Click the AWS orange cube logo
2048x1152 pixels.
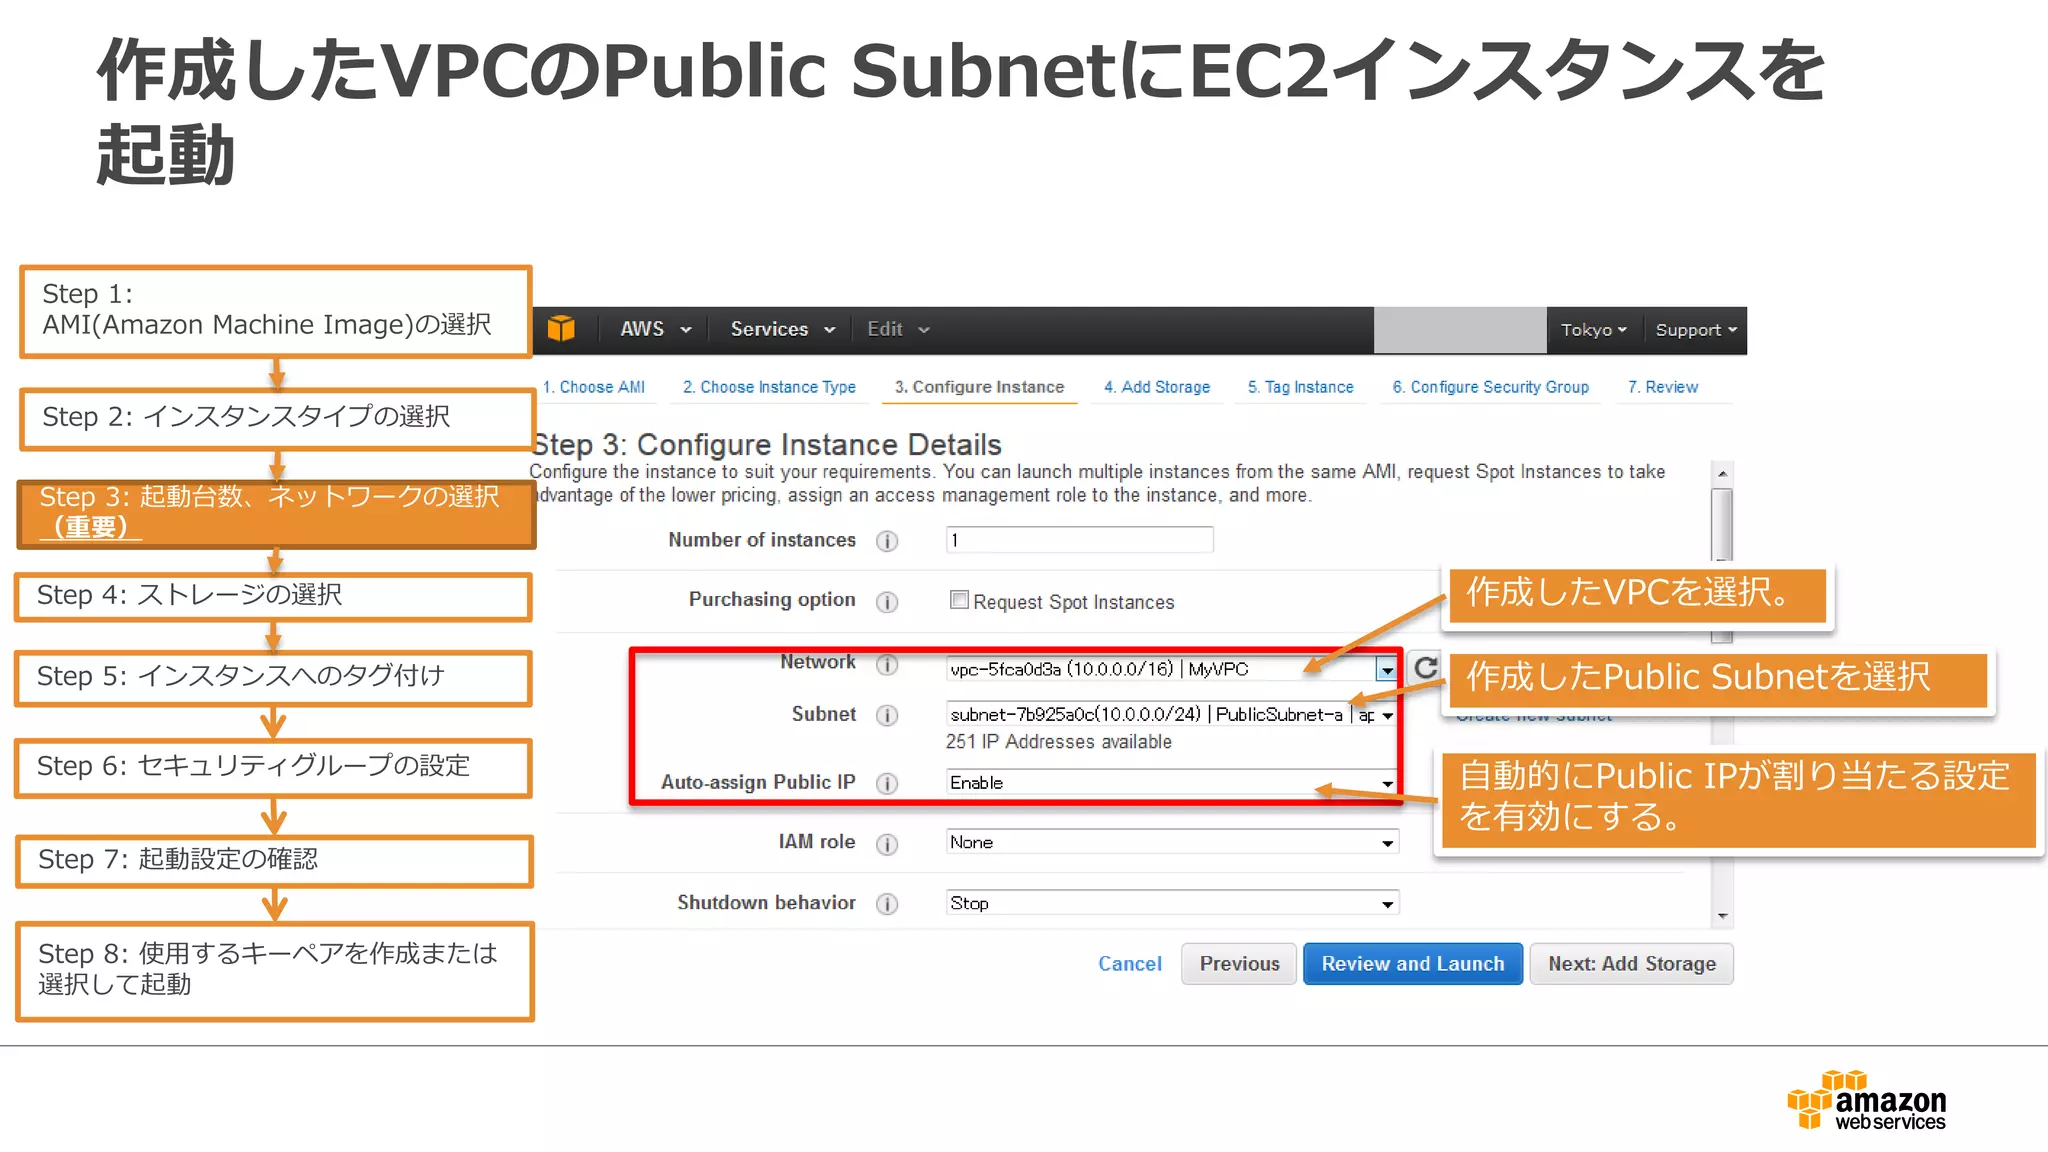561,329
